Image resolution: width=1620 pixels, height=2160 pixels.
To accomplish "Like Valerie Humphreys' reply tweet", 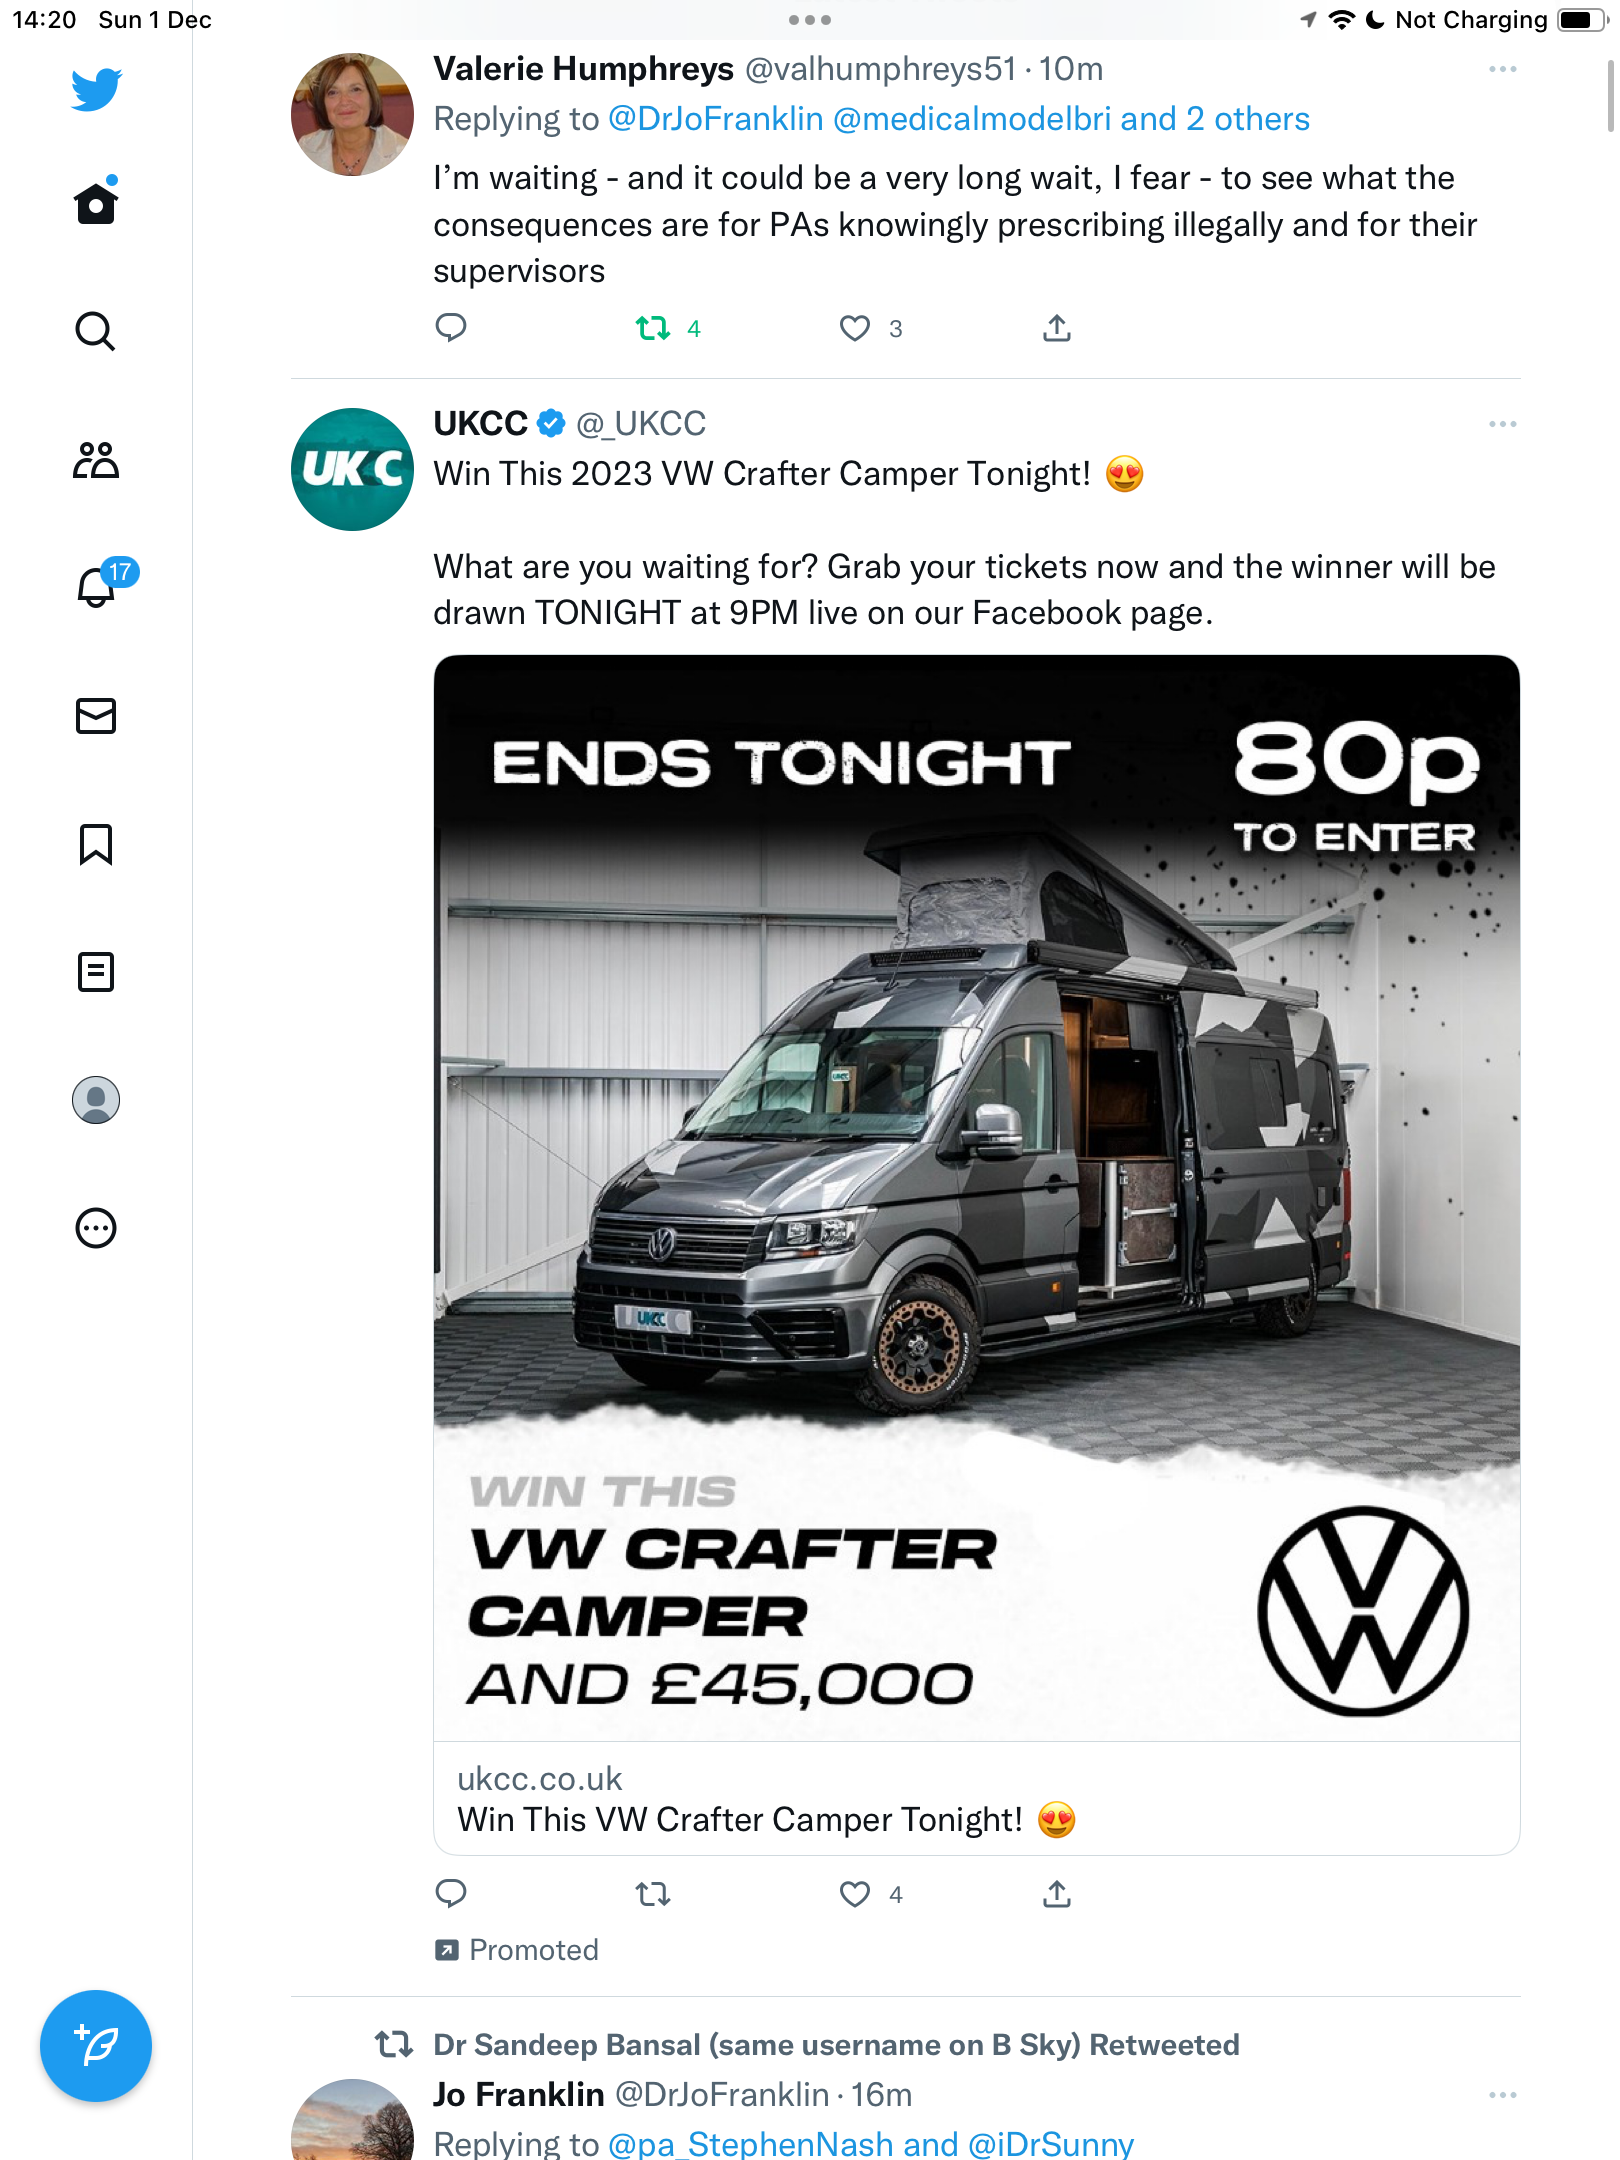I will [854, 328].
